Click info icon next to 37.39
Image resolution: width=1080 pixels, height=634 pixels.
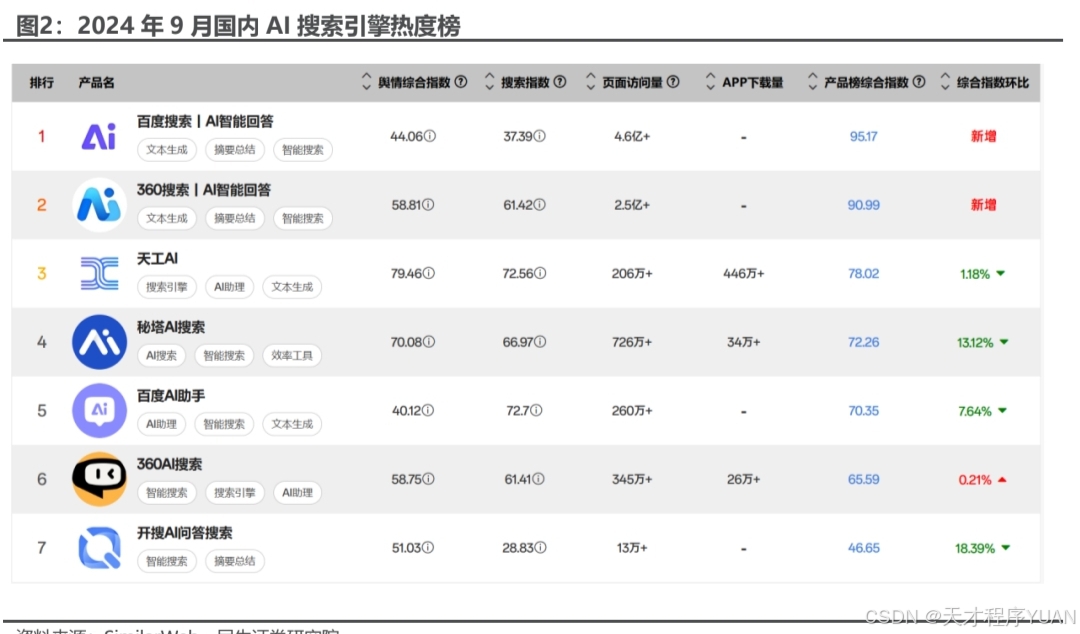point(540,136)
